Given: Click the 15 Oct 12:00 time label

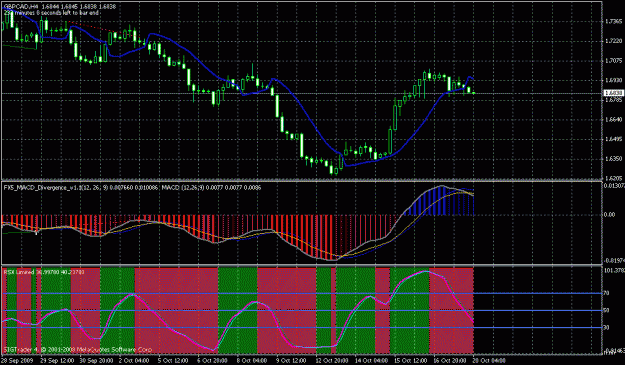Looking at the screenshot, I should coord(411,361).
